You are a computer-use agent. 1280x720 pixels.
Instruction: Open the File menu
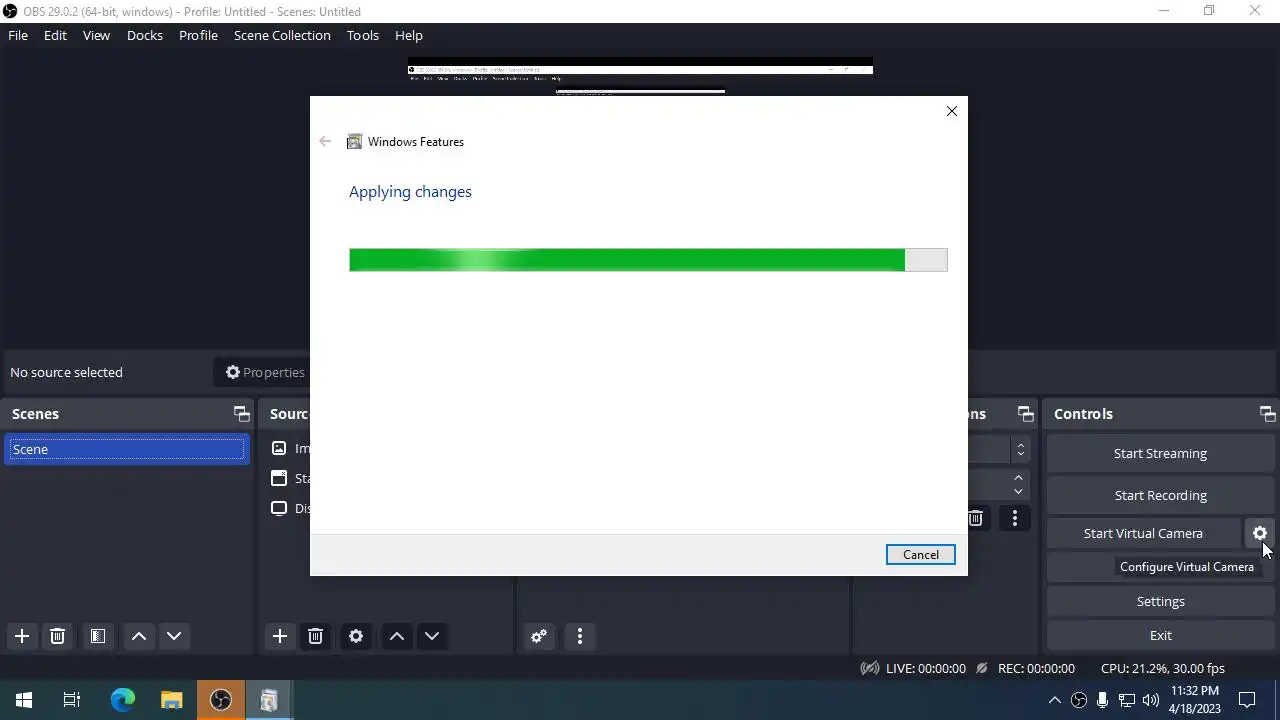tap(18, 35)
